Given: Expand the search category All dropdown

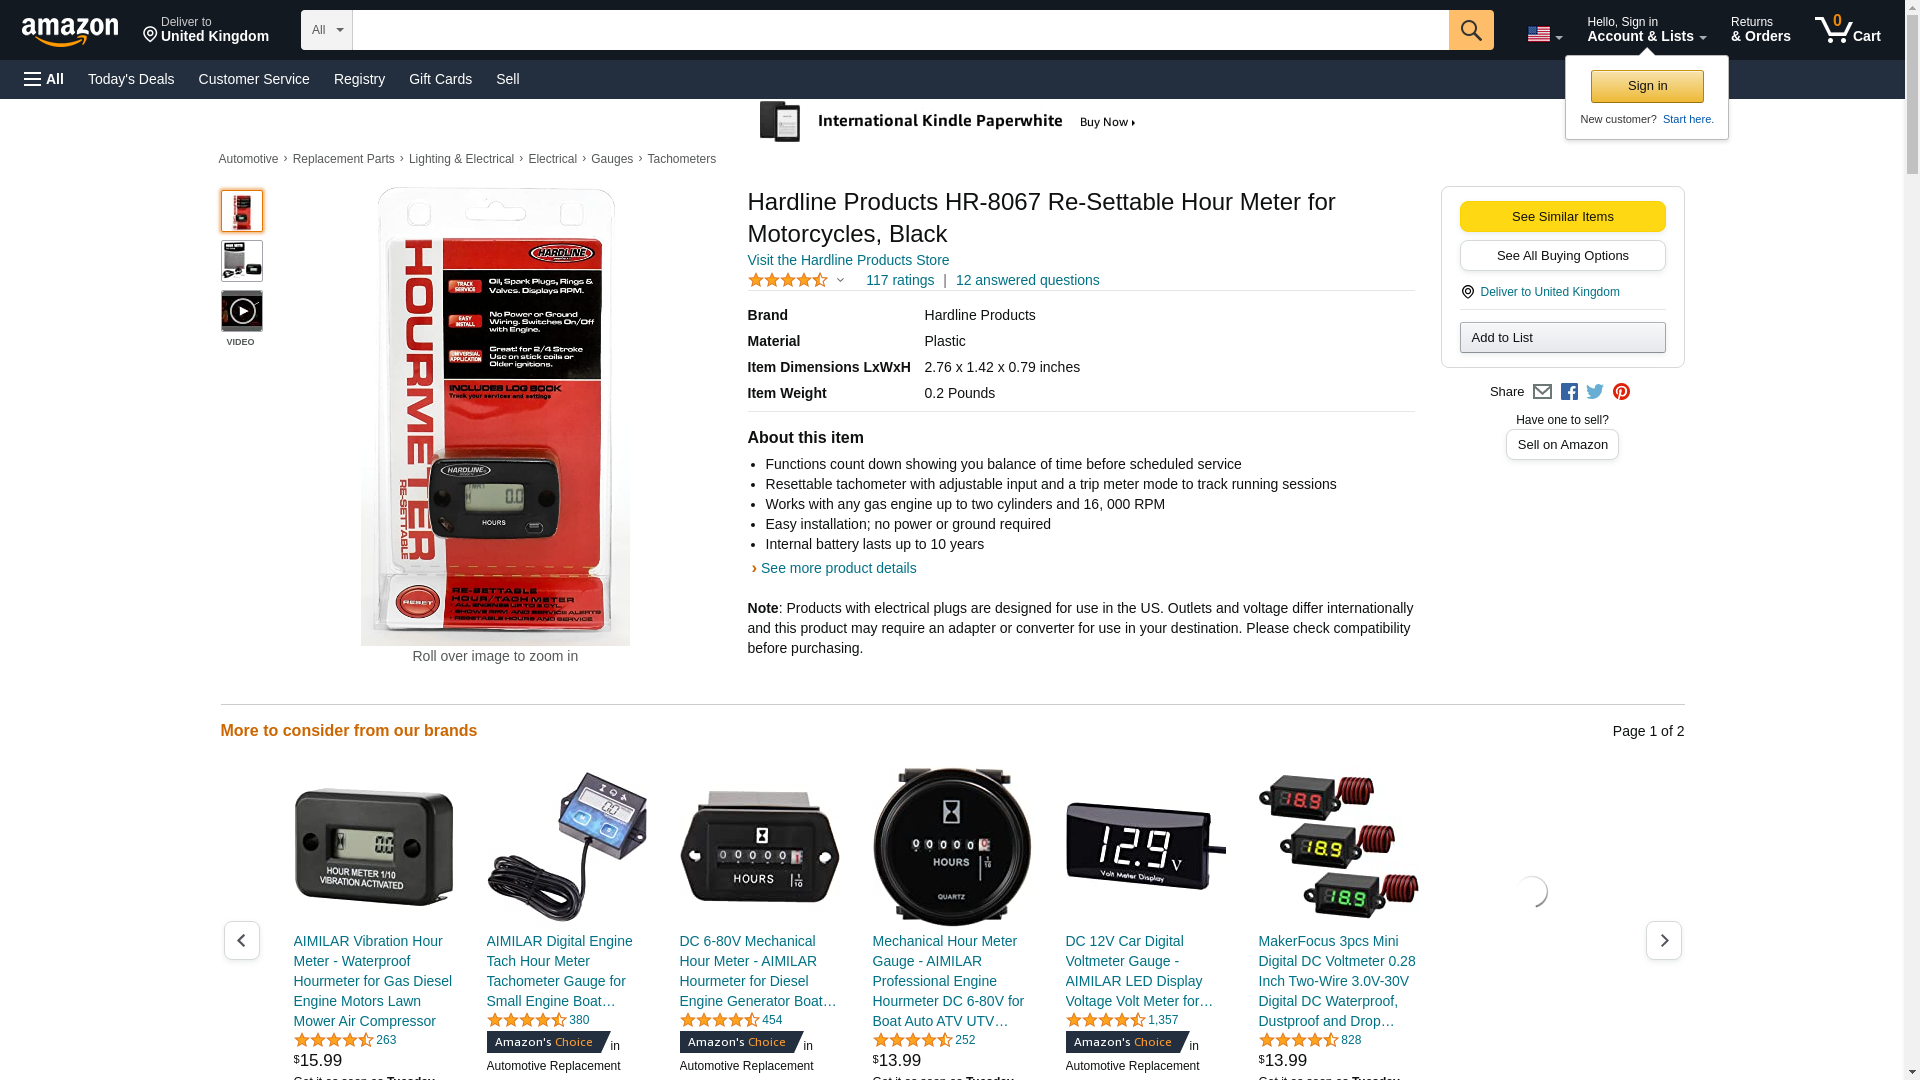Looking at the screenshot, I should pyautogui.click(x=327, y=30).
